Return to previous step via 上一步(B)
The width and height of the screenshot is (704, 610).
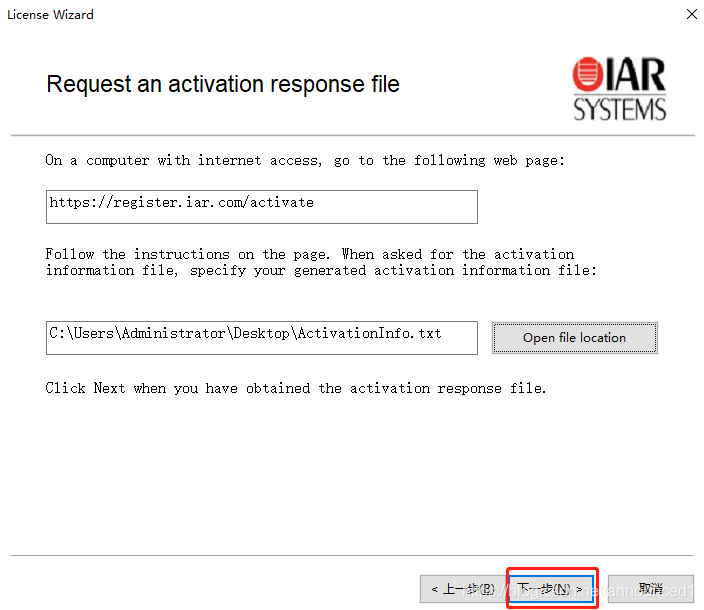[463, 588]
